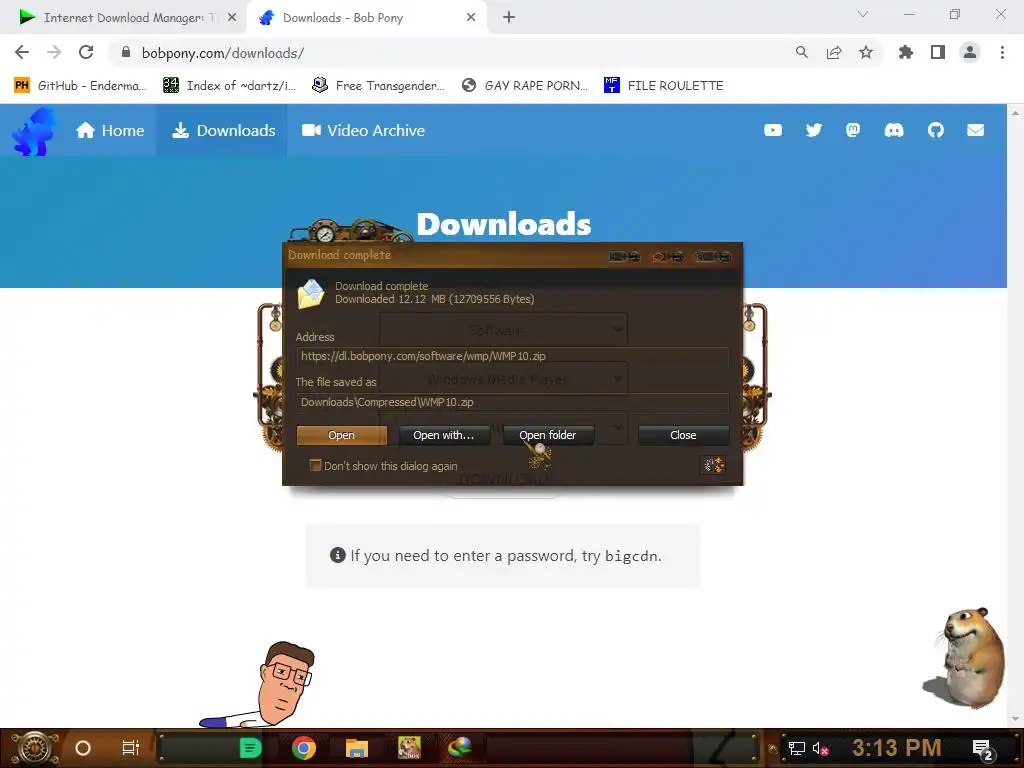Open File Explorer from the taskbar
1024x768 pixels.
click(x=357, y=748)
